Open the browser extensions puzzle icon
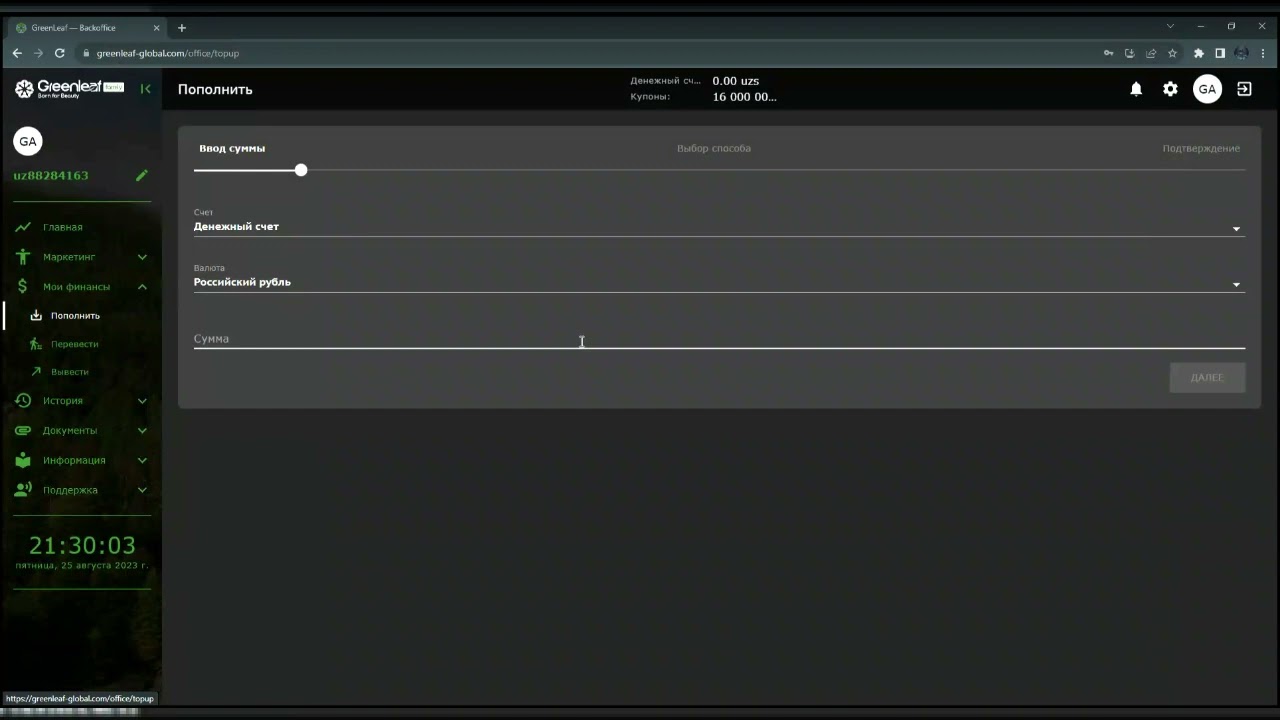 coord(1199,53)
